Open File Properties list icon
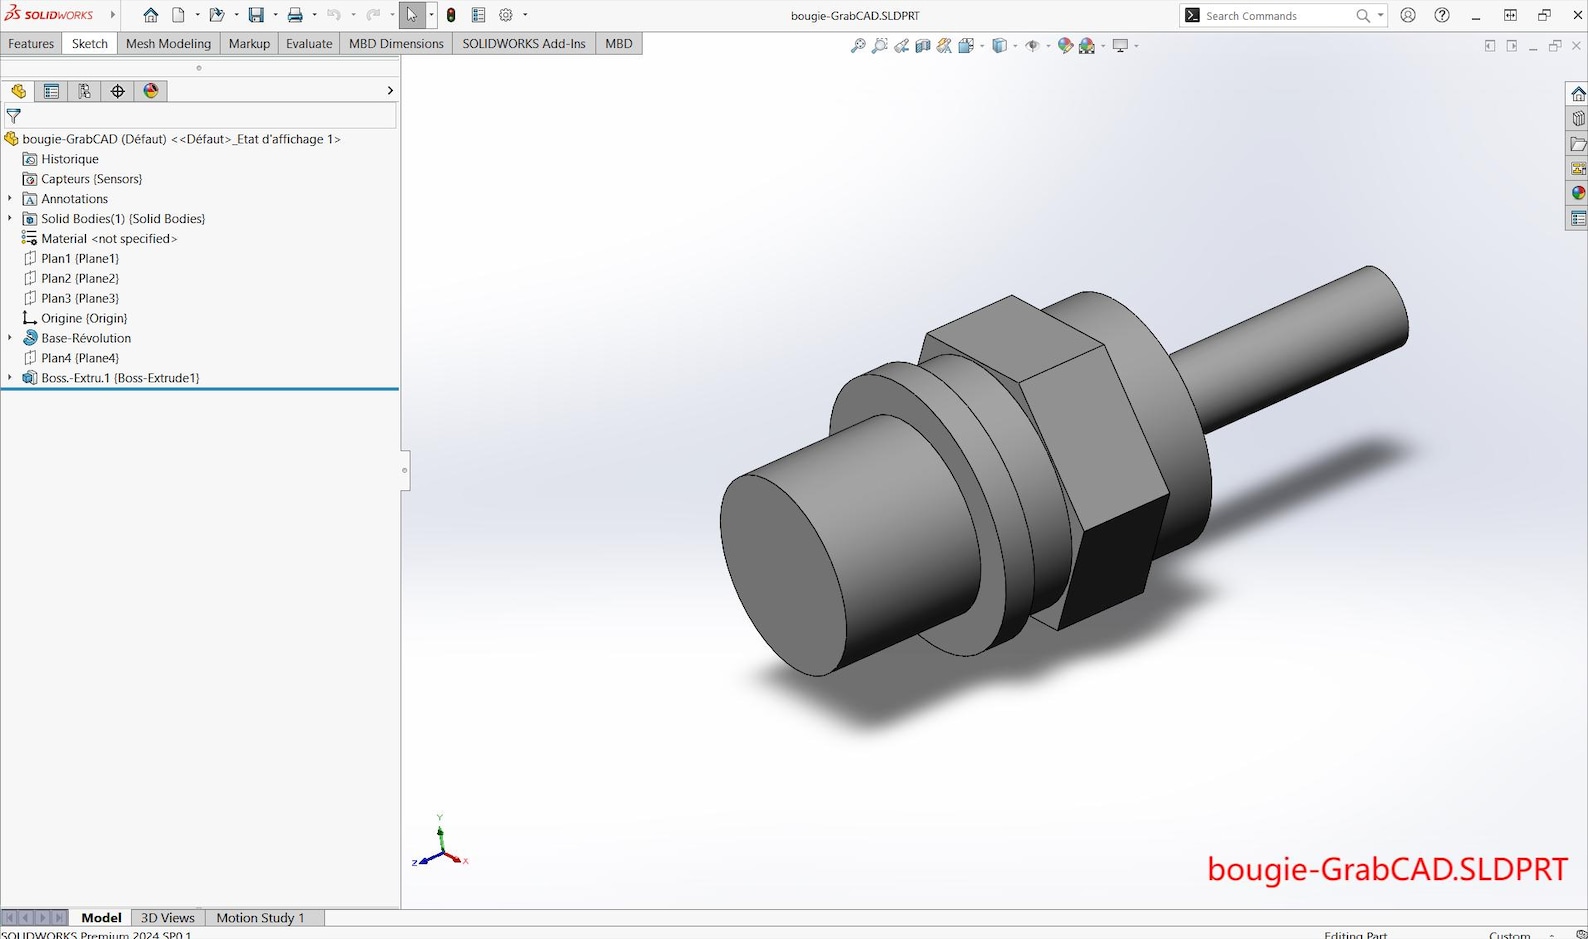 (x=478, y=15)
